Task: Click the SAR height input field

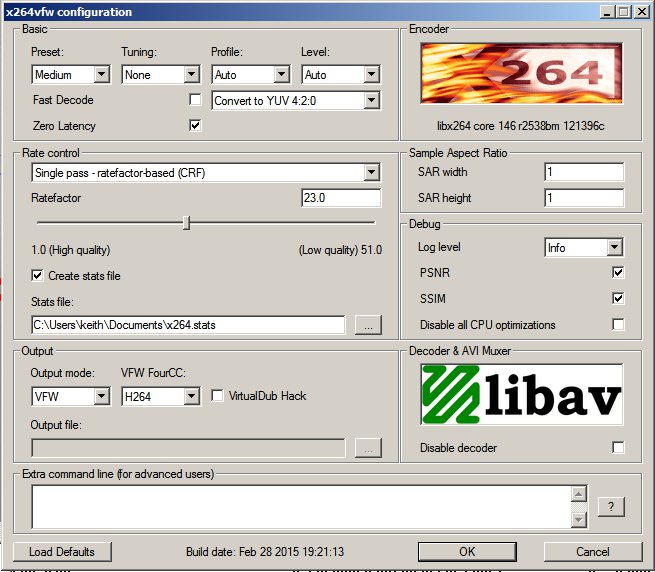Action: coord(584,198)
